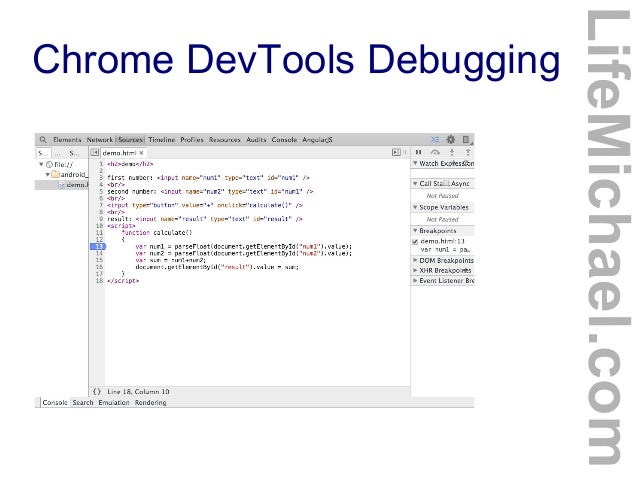Click the '<h2>demo</h2>' code line
638x479 pixels.
(130, 164)
